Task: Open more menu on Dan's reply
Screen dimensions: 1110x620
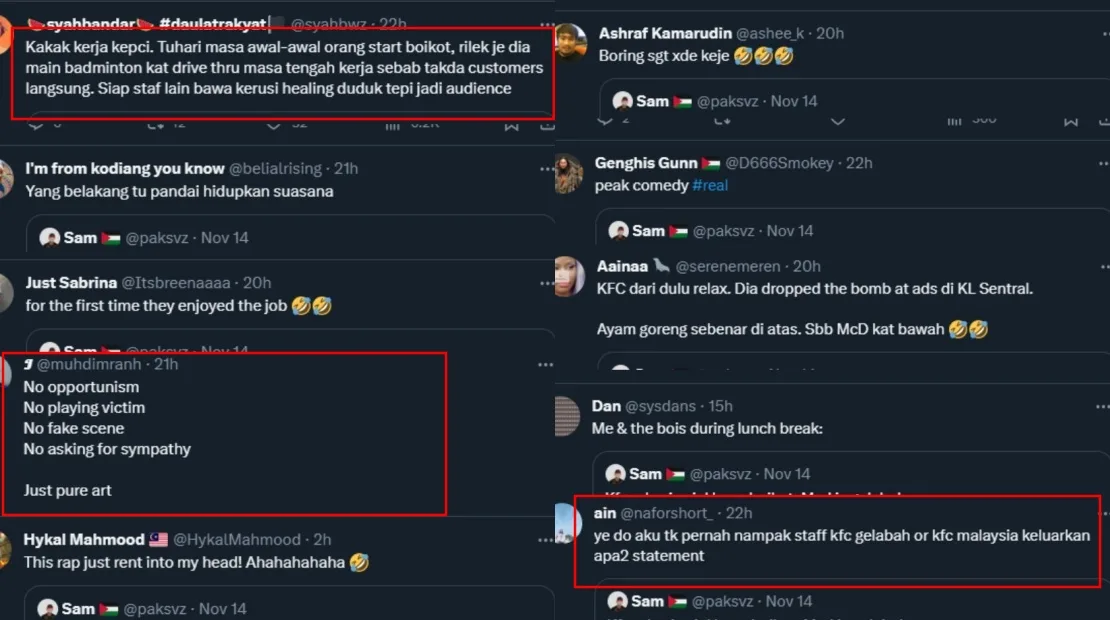Action: 1101,407
